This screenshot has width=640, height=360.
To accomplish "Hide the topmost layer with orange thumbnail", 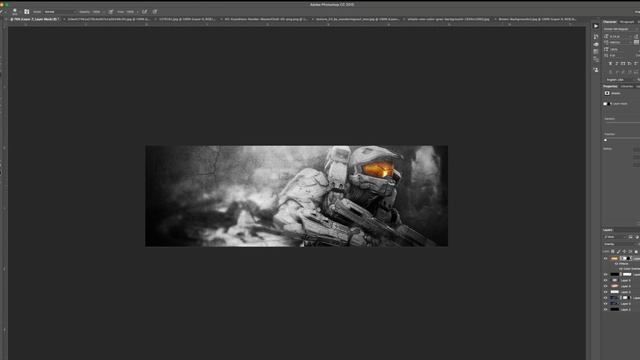I will coord(606,258).
